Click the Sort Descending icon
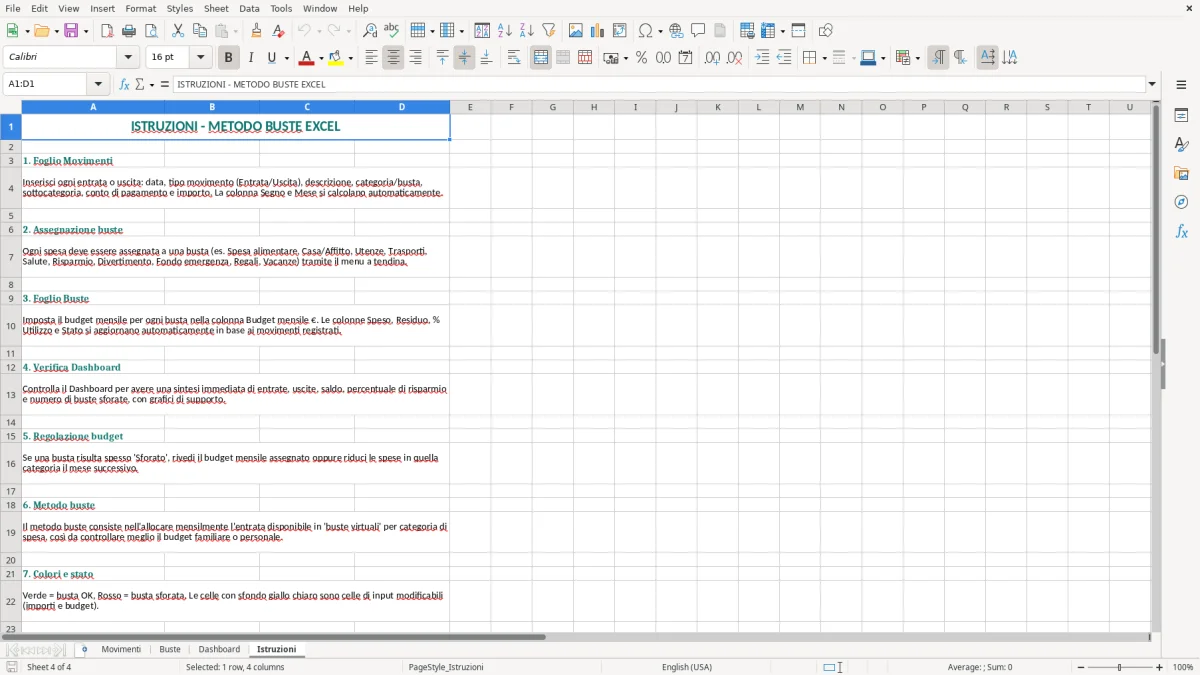 click(526, 31)
